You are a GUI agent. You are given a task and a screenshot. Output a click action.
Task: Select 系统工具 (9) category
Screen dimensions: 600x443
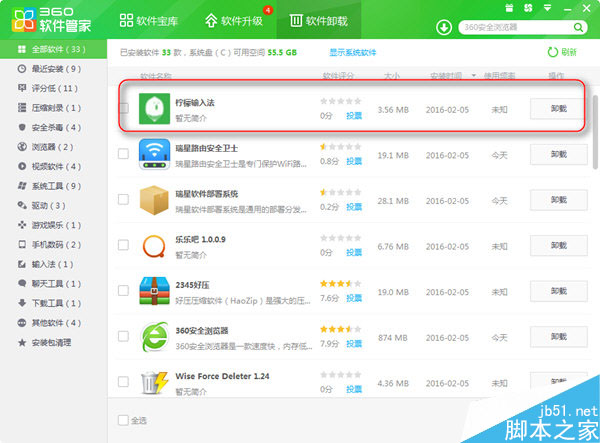point(54,186)
